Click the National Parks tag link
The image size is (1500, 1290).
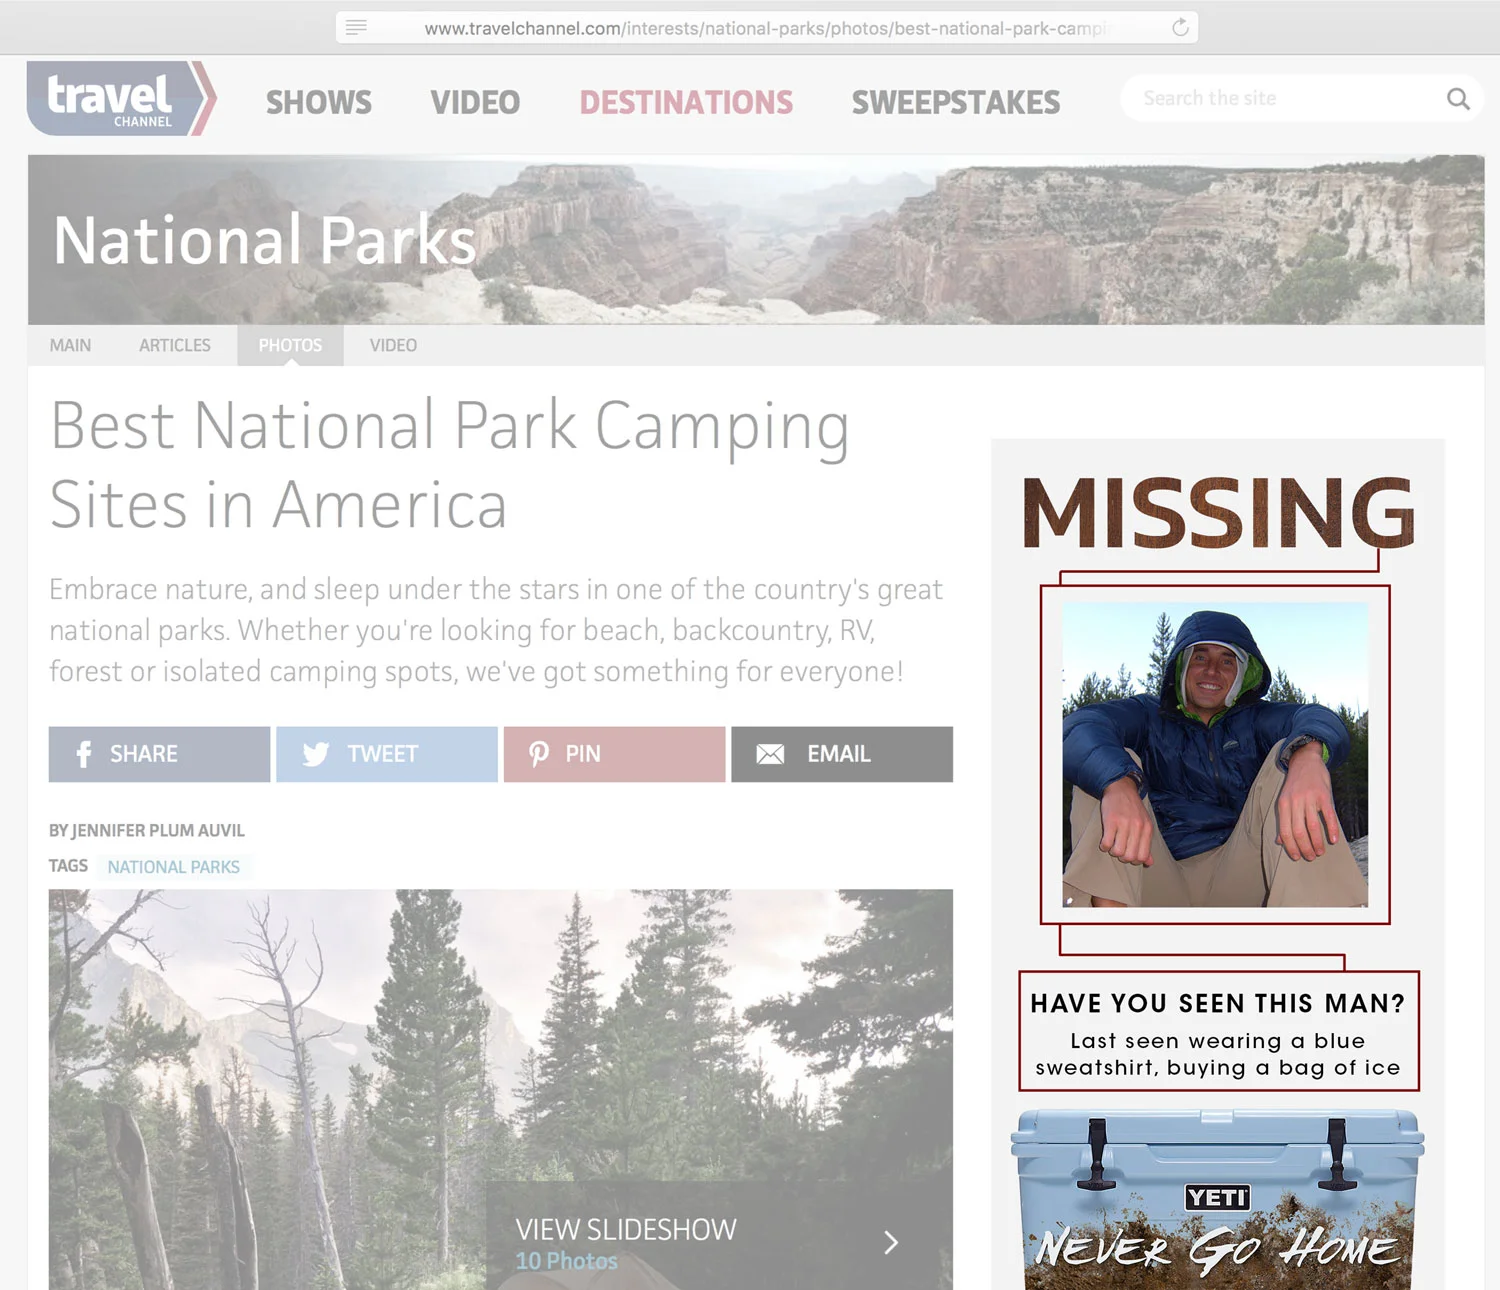[174, 867]
